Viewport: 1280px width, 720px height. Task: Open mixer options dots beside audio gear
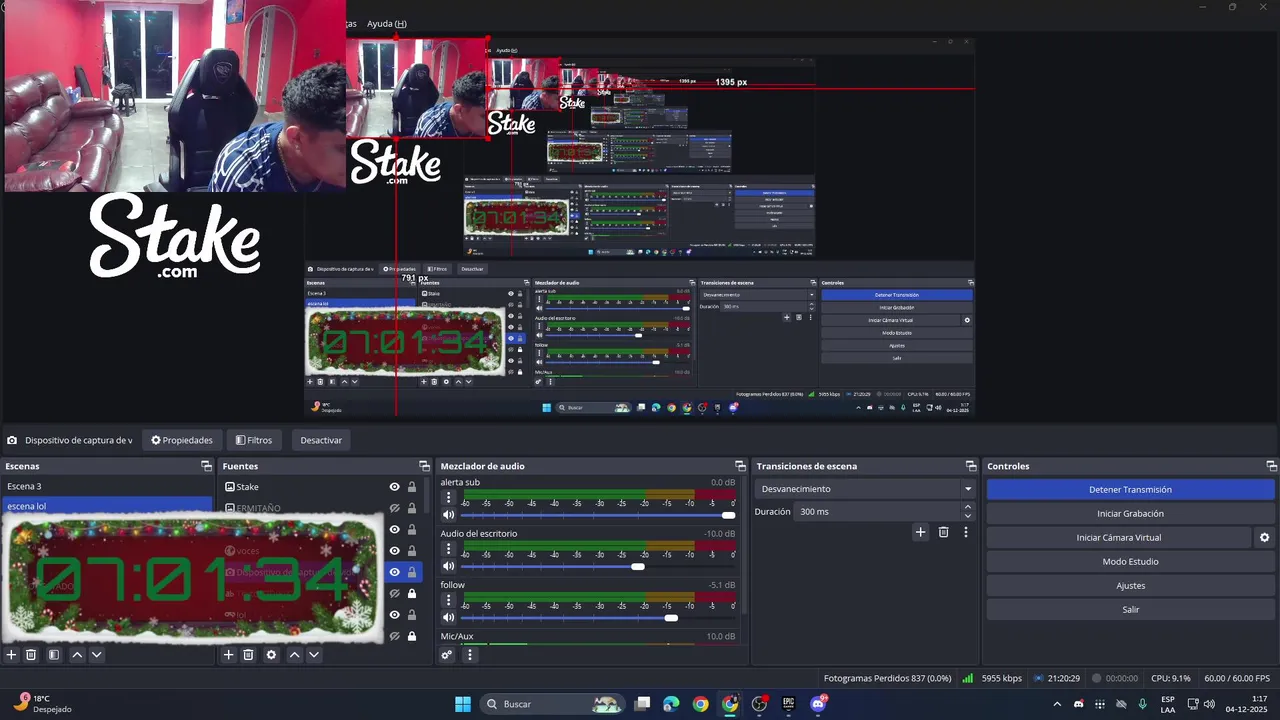469,655
